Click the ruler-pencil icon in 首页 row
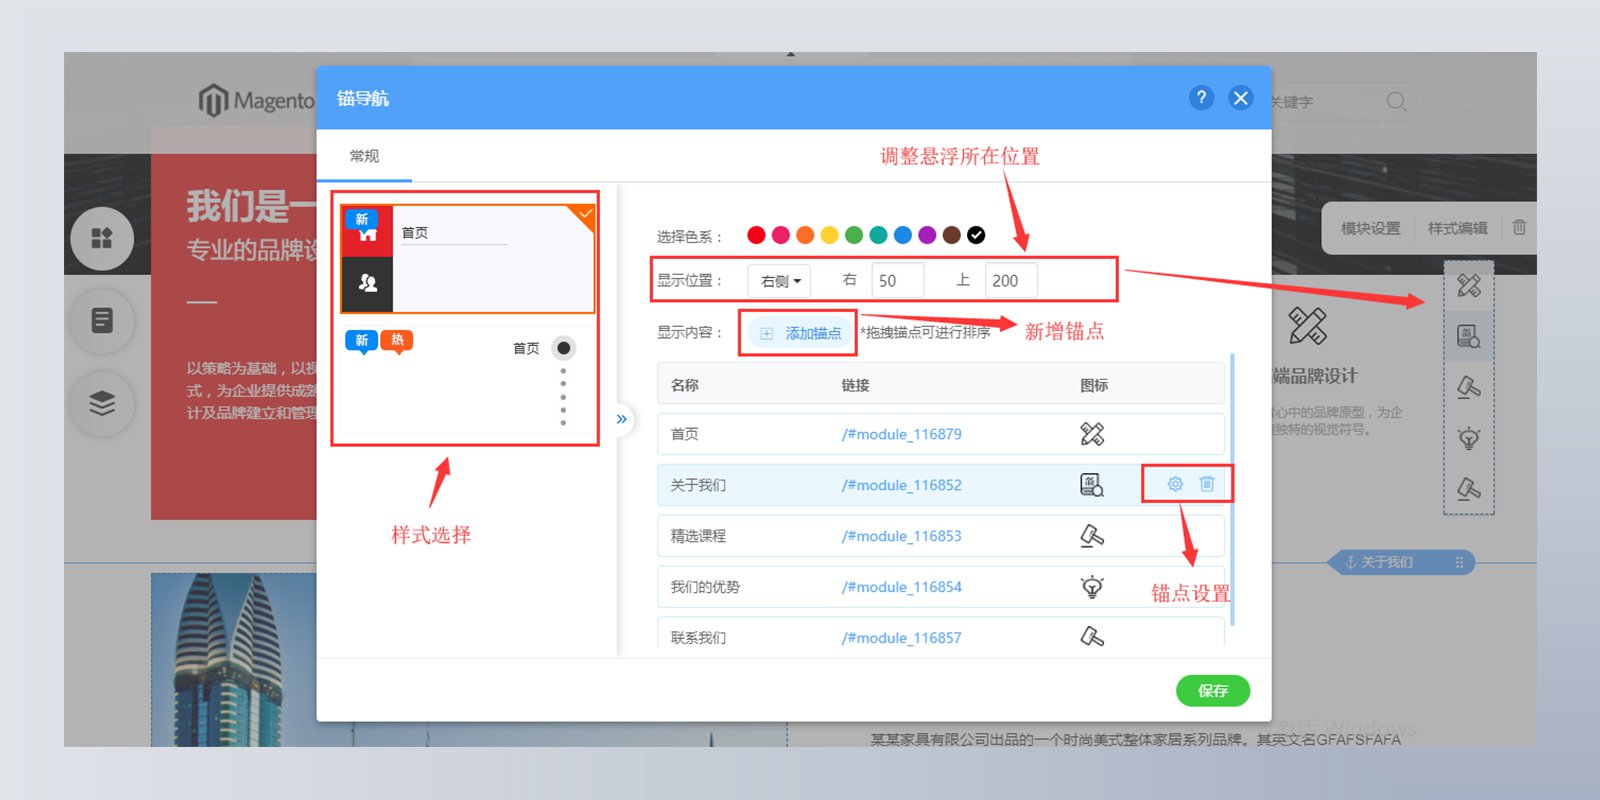 click(1092, 434)
